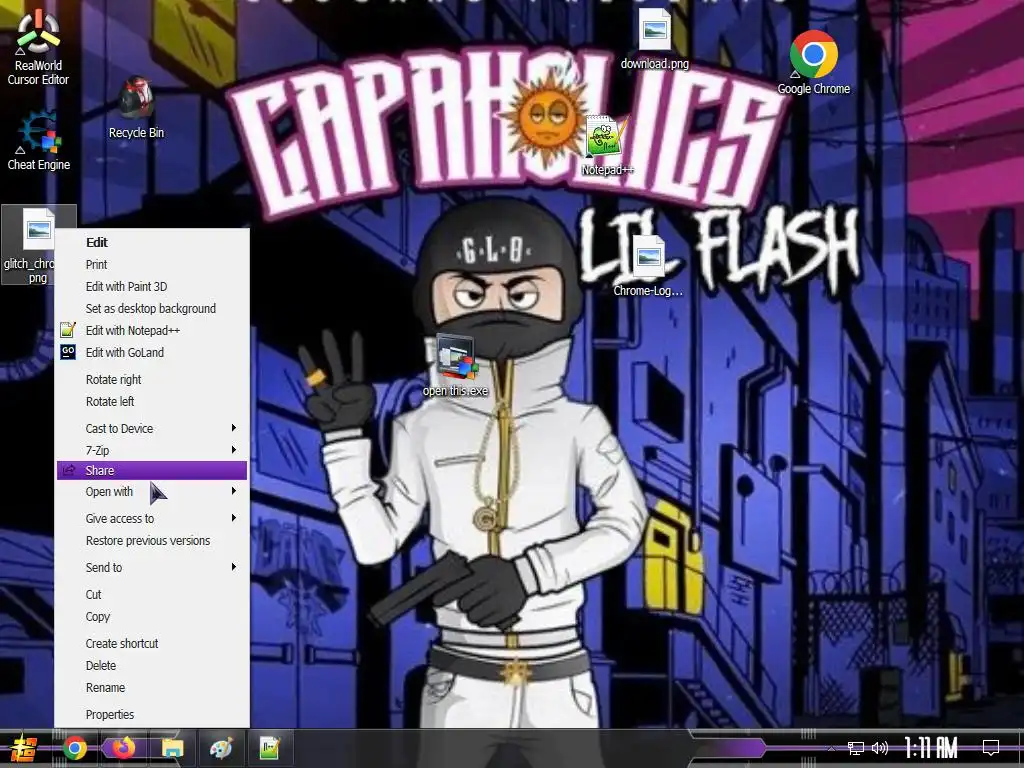Screen dimensions: 1024x768
Task: Open Notepad++ from the taskbar
Action: 269,748
